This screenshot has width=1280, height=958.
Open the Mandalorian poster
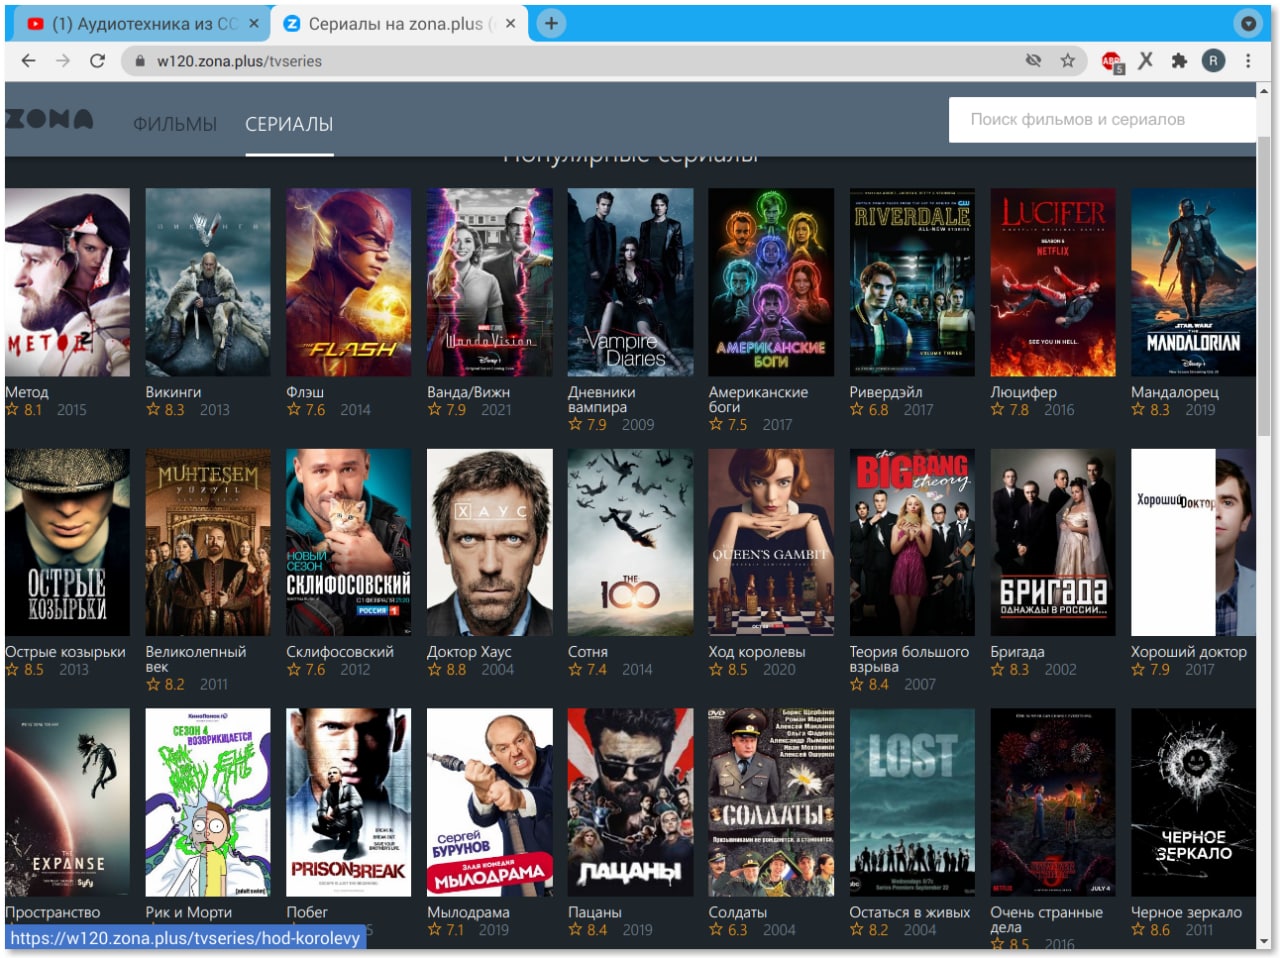(1193, 282)
